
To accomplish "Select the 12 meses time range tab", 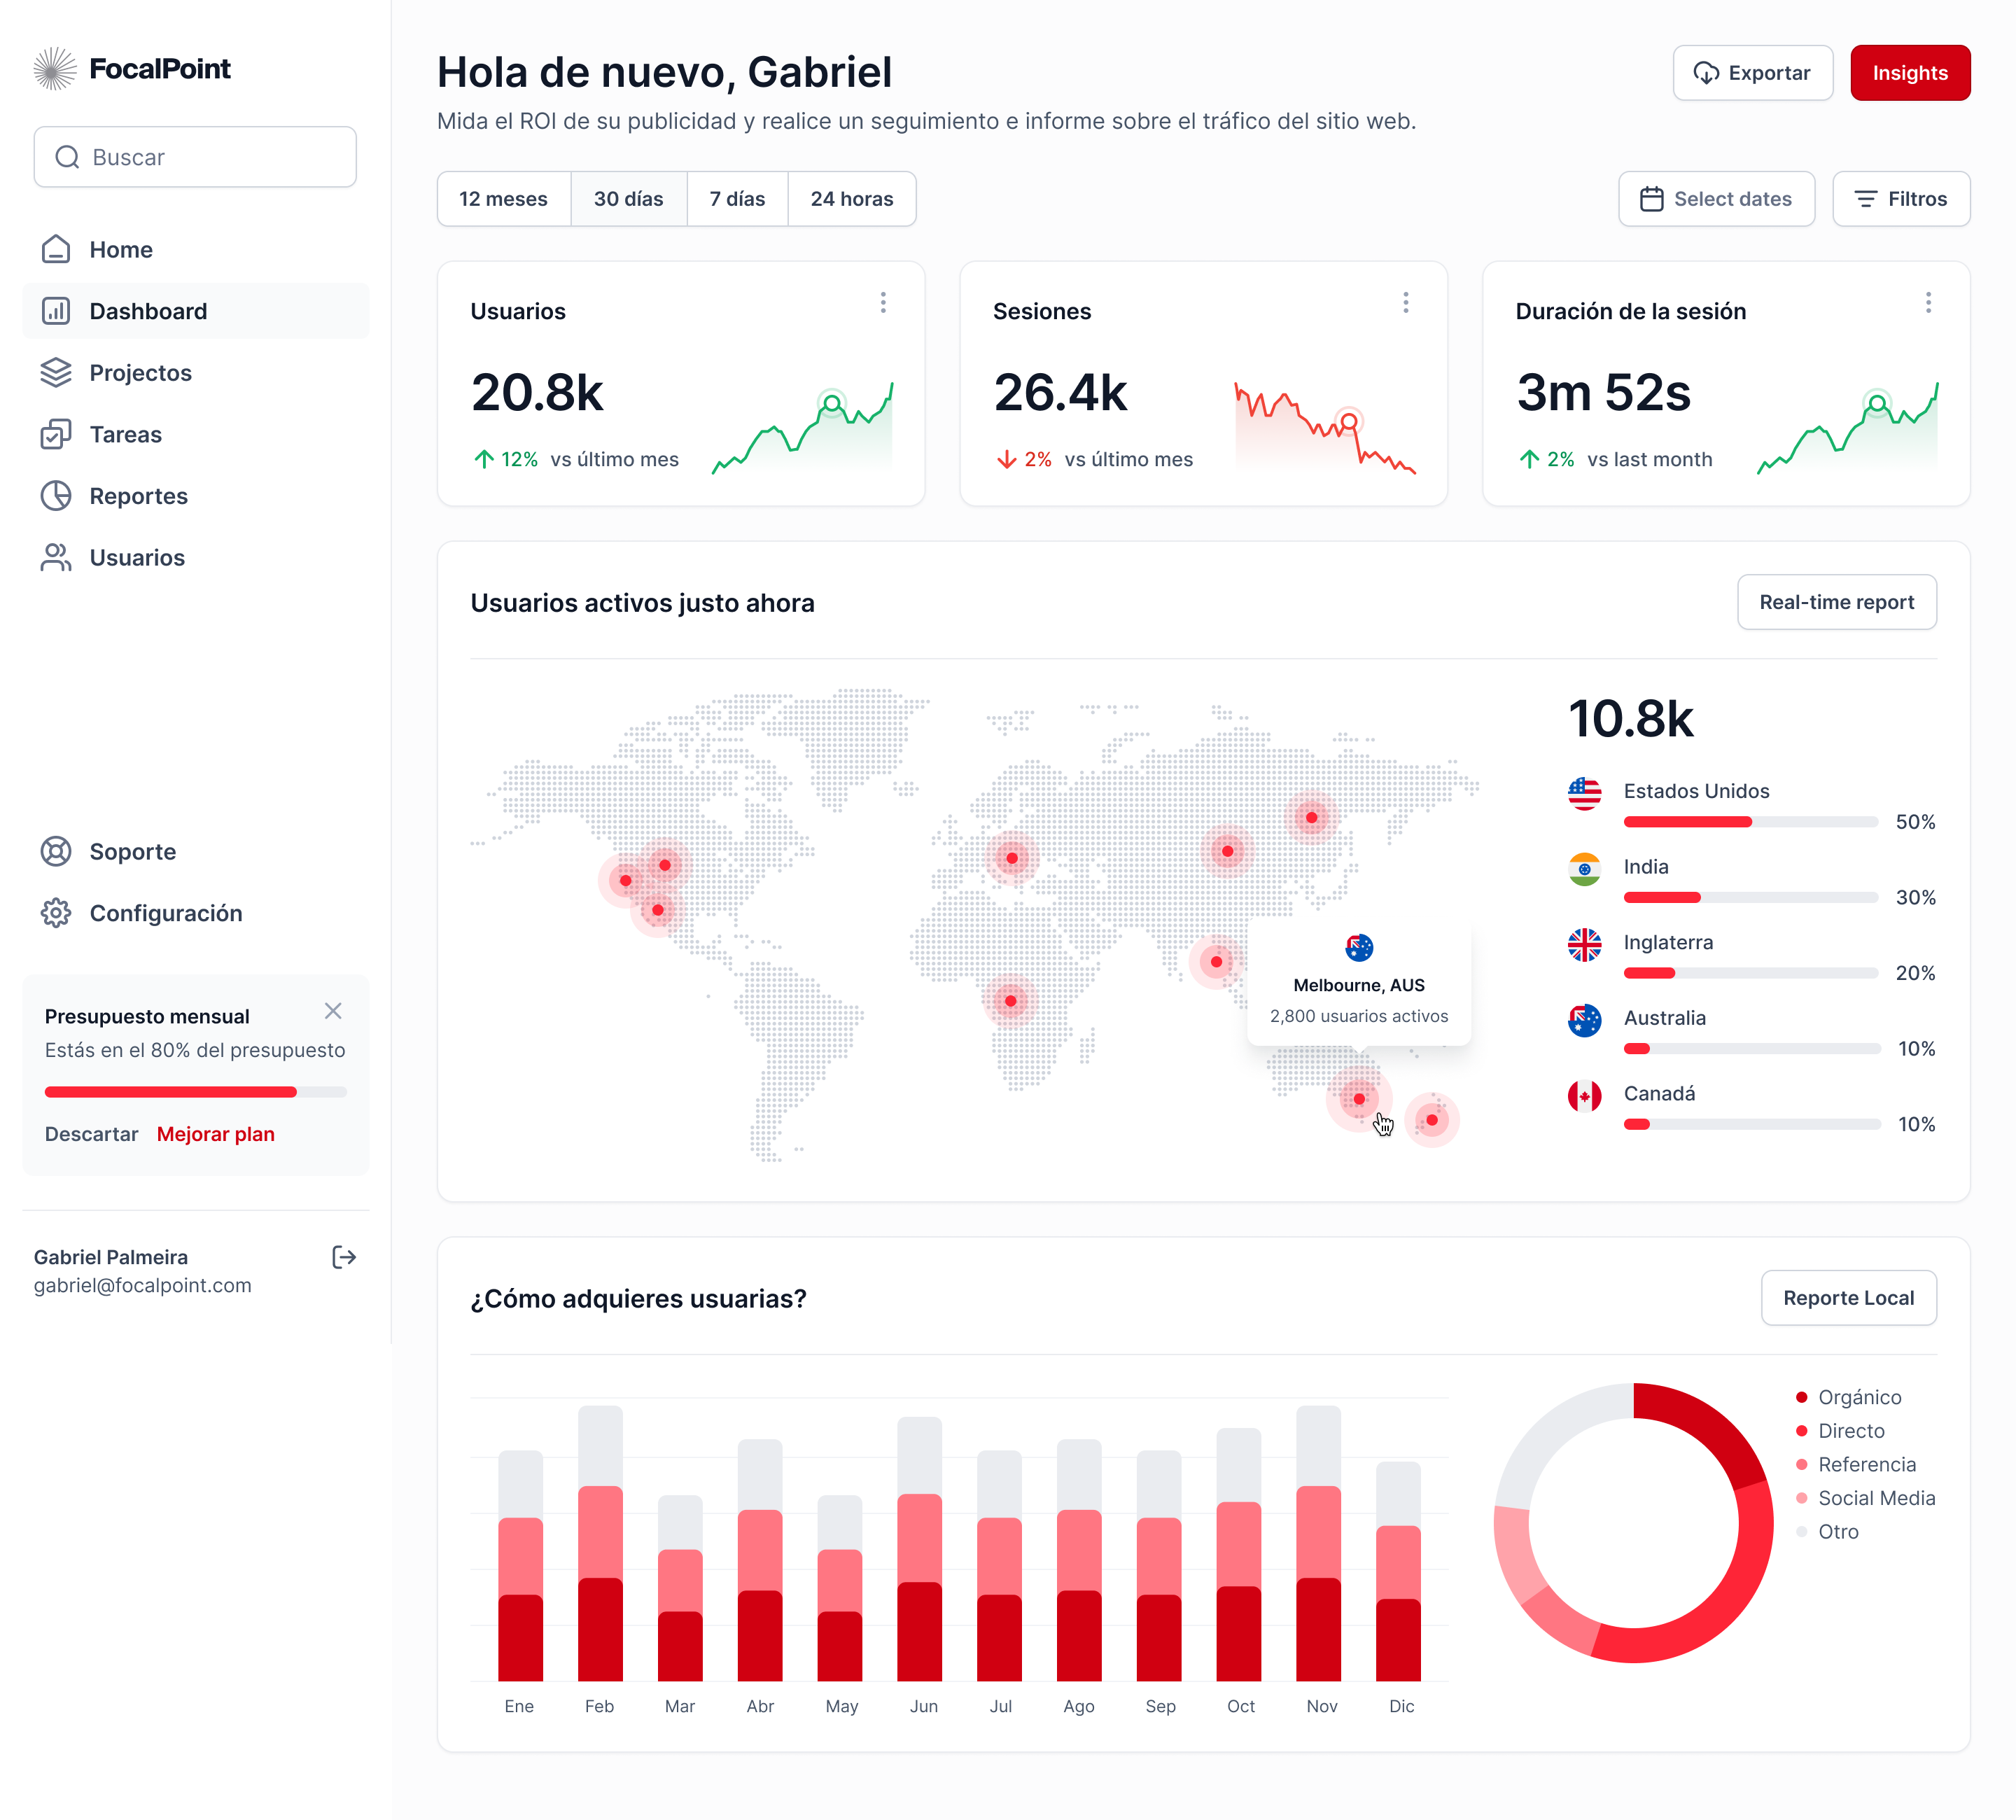I will 503,199.
